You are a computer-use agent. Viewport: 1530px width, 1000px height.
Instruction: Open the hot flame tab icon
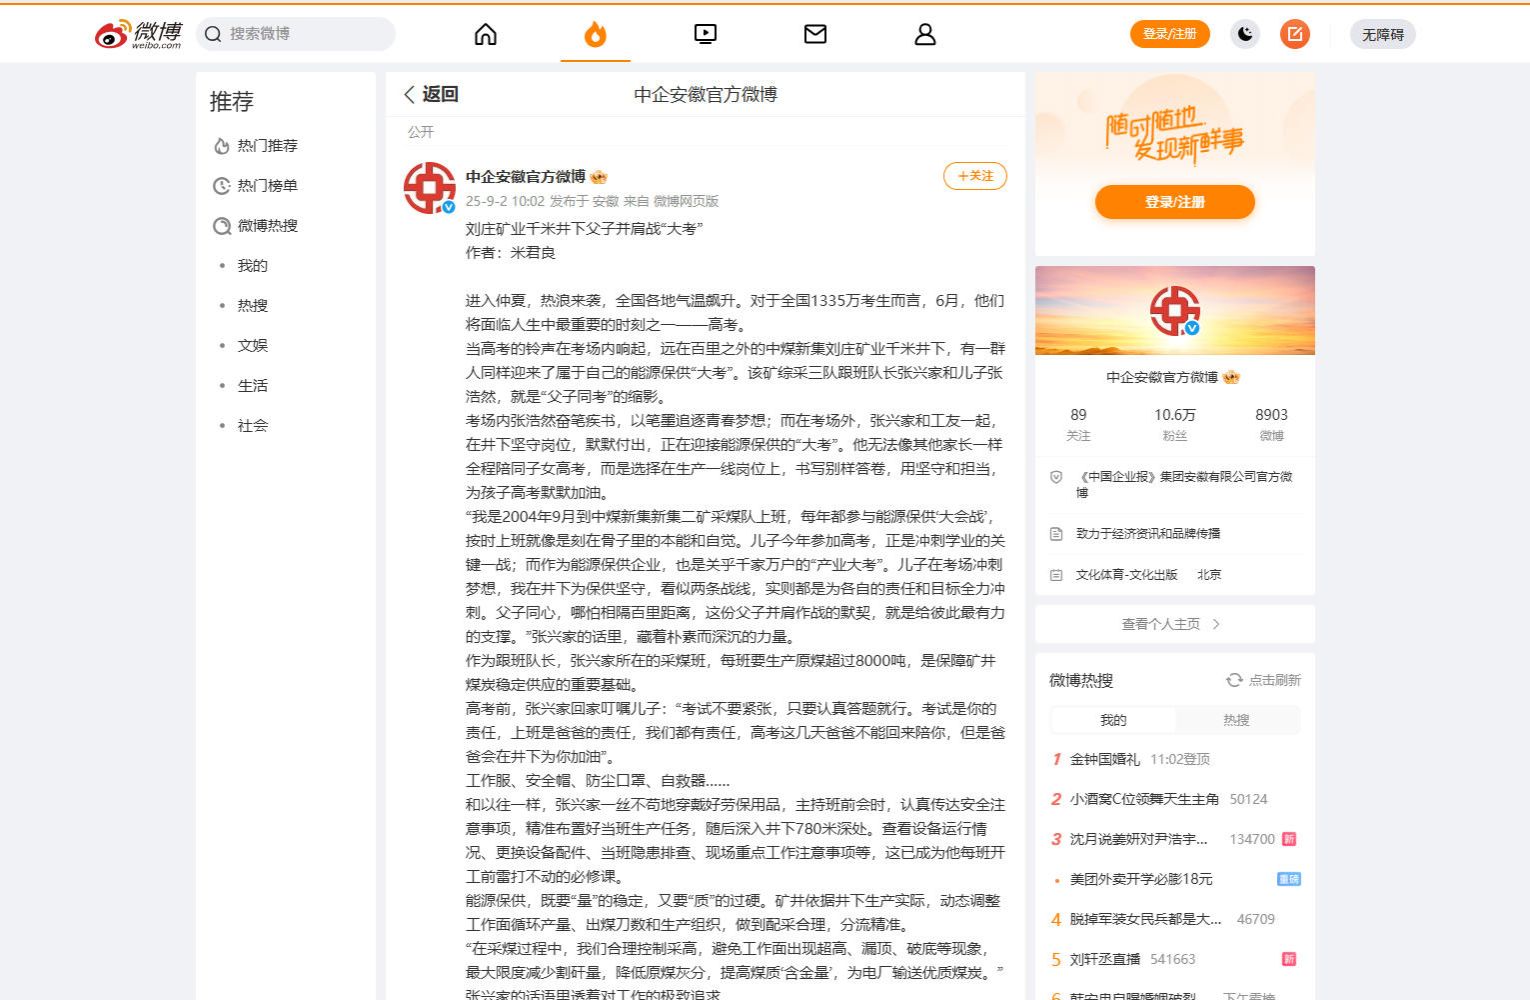(595, 35)
